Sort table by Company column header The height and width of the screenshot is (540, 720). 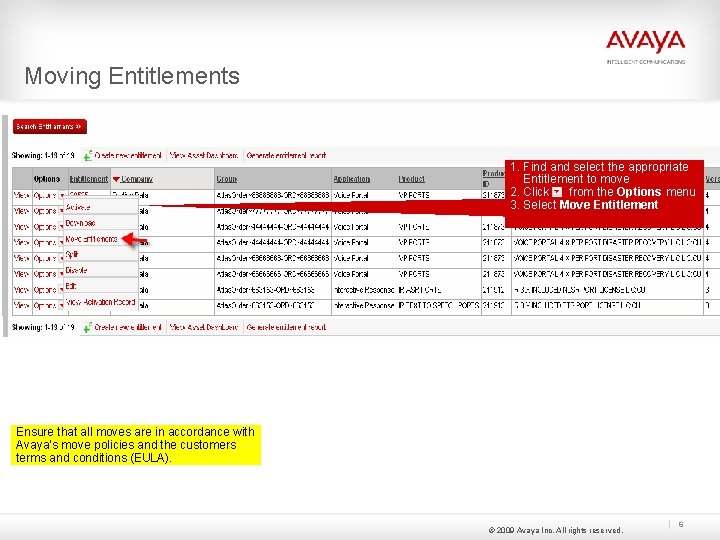[x=137, y=179]
